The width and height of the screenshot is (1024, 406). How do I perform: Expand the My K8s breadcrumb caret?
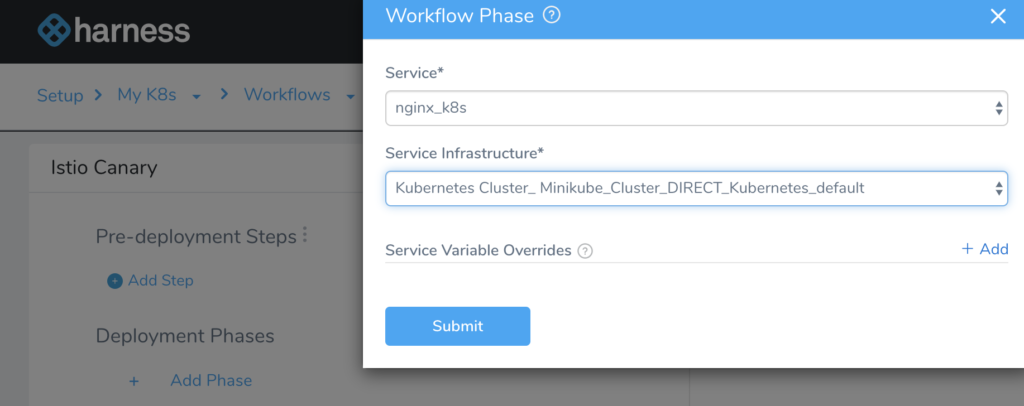[x=196, y=97]
